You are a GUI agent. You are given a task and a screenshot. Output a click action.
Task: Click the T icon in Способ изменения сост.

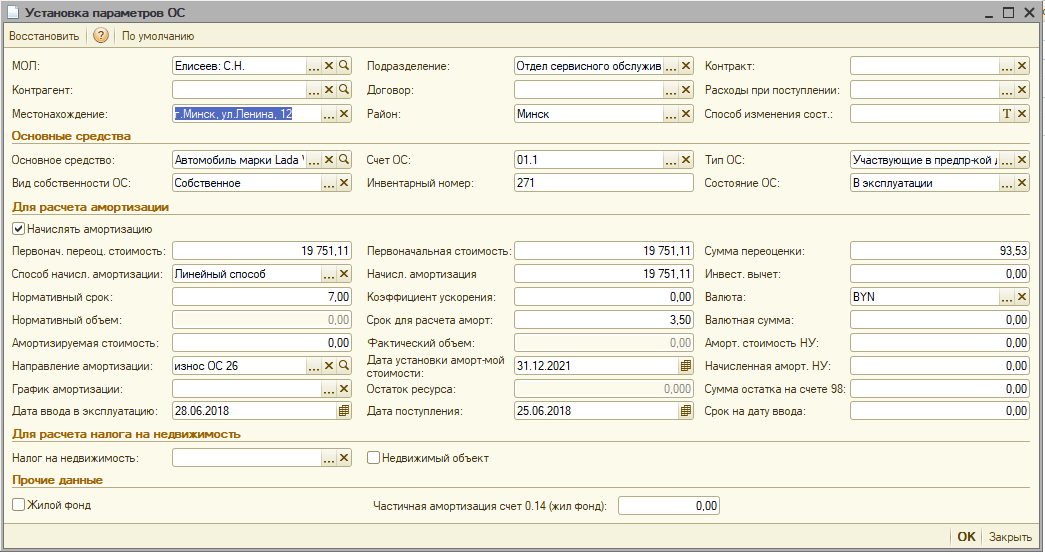click(1007, 114)
